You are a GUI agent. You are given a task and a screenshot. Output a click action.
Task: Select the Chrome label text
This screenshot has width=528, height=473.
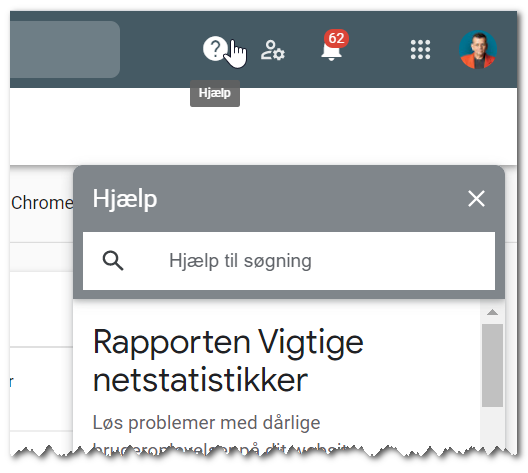[42, 203]
